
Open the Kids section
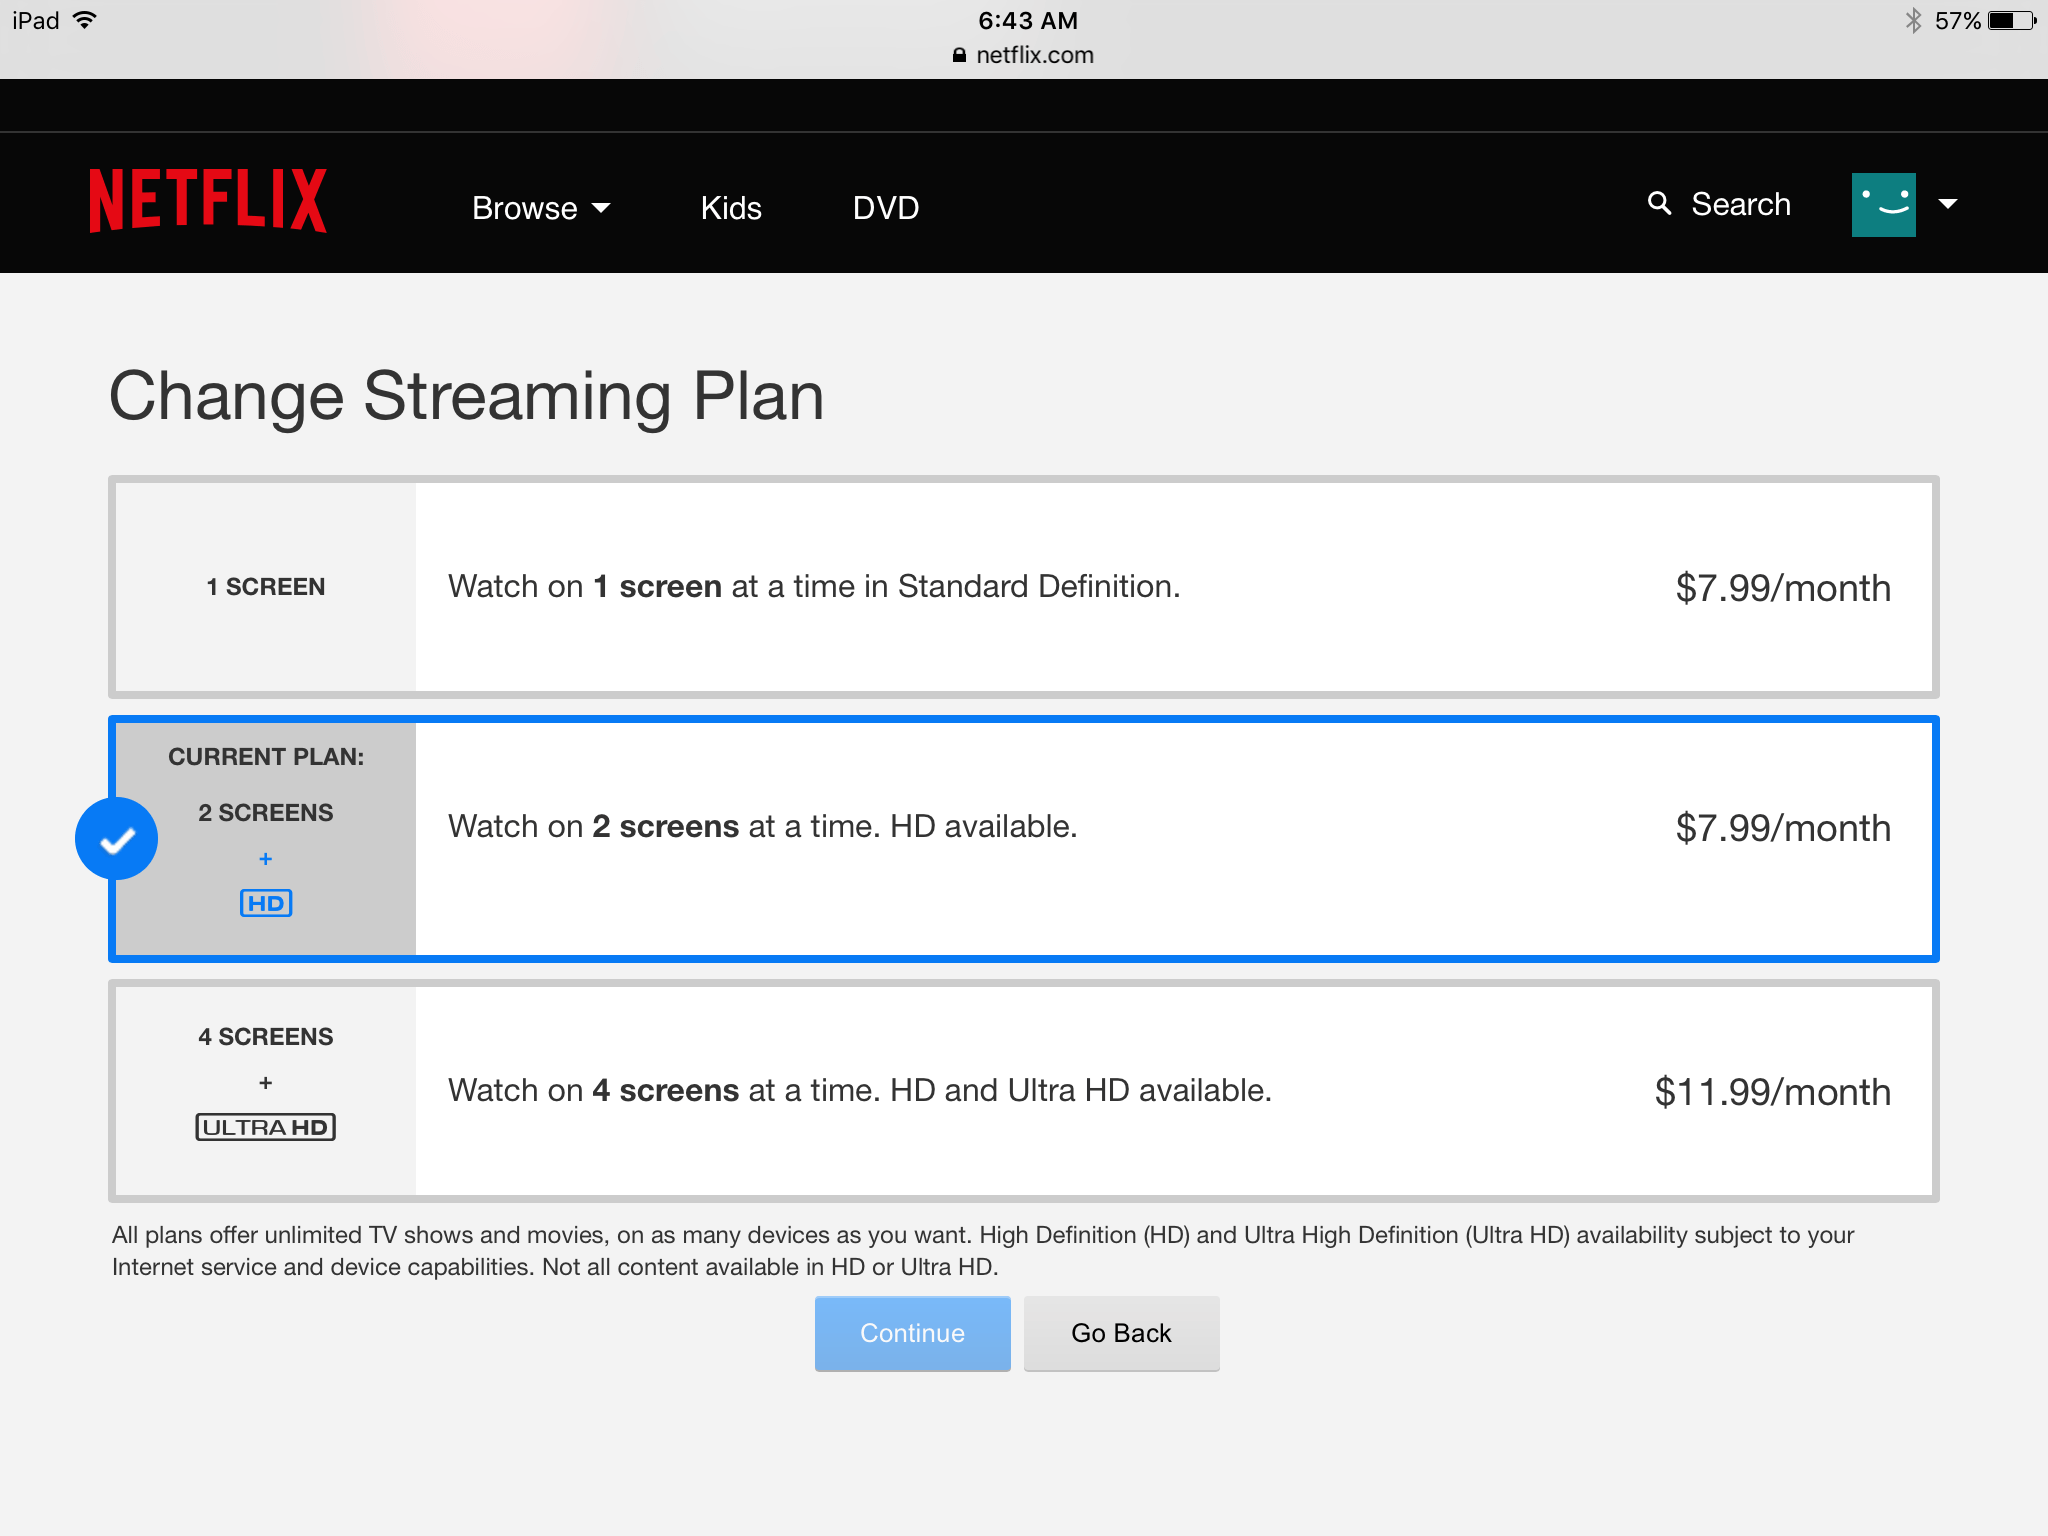tap(731, 208)
